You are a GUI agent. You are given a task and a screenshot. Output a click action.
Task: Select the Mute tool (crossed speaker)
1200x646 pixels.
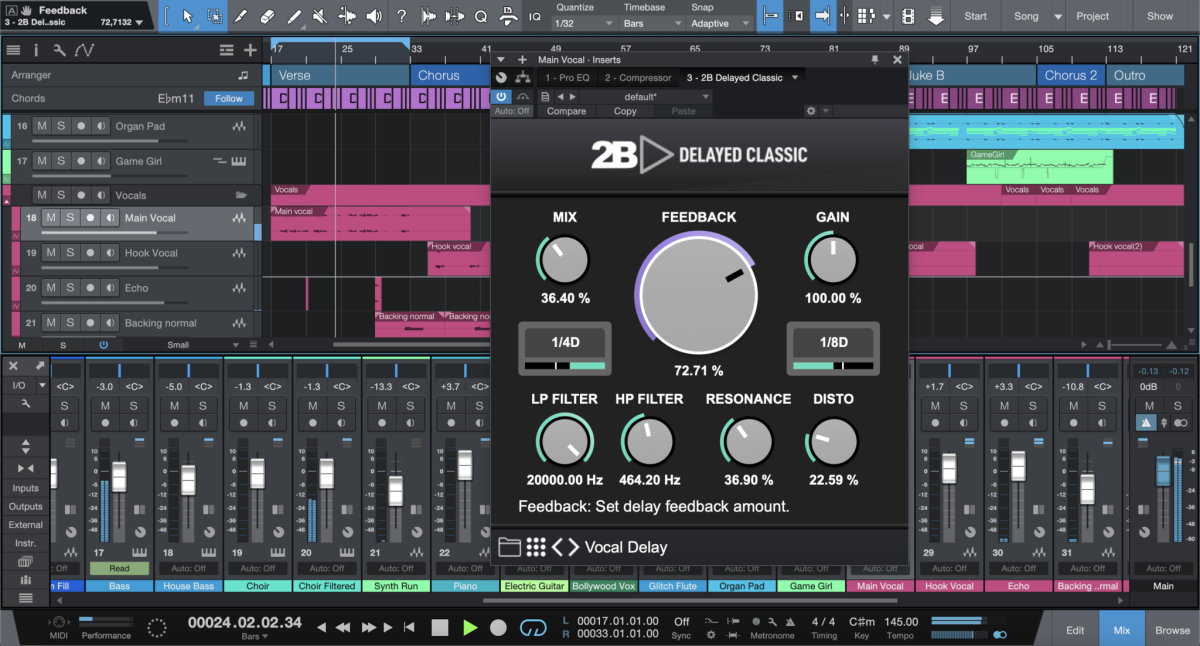tap(319, 16)
